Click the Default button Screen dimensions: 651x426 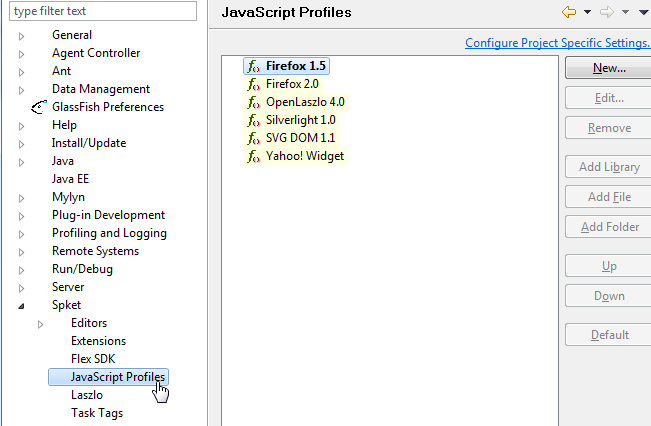(609, 335)
